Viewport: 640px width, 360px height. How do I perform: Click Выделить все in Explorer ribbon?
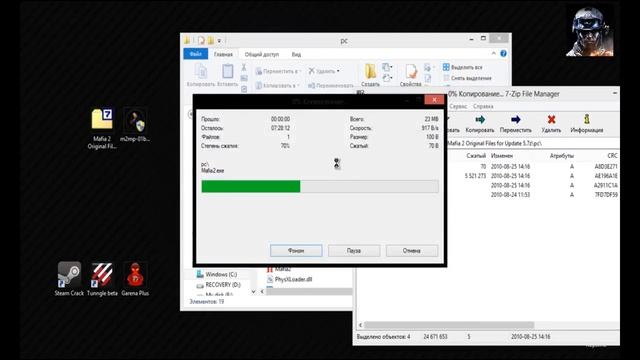point(462,67)
